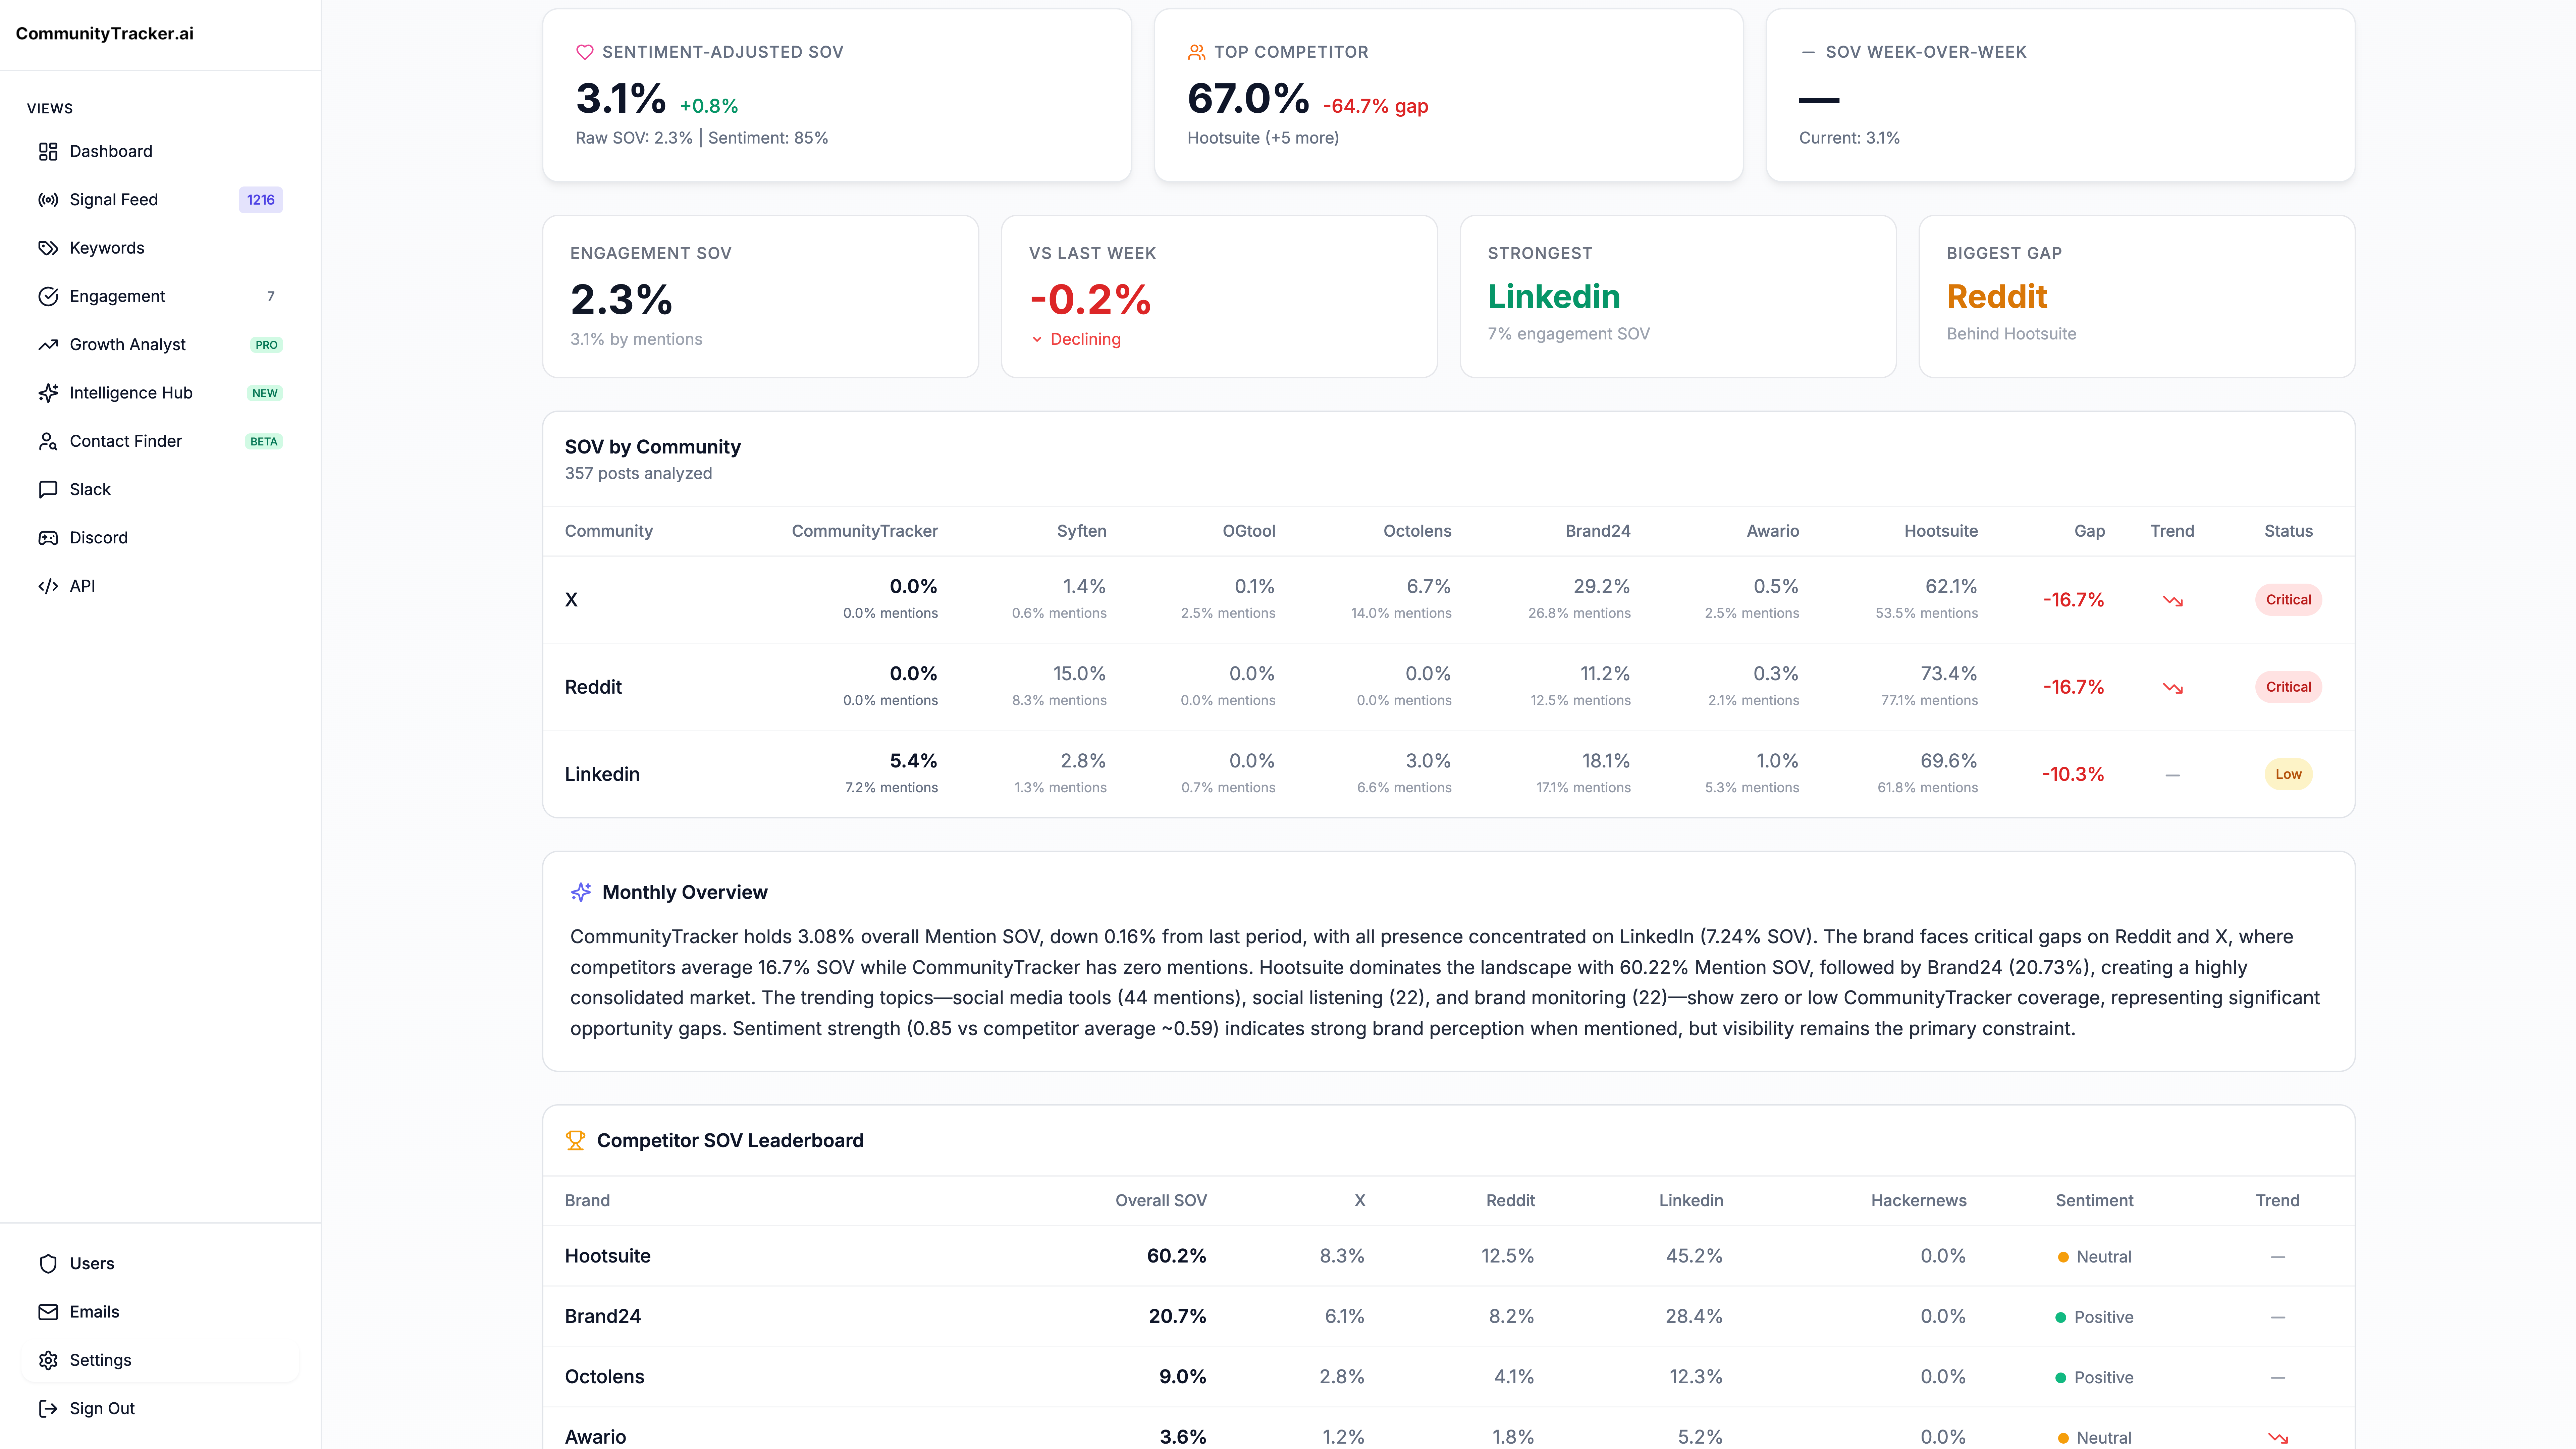Viewport: 2576px width, 1449px height.
Task: Click the Keywords tag icon
Action: [x=48, y=248]
